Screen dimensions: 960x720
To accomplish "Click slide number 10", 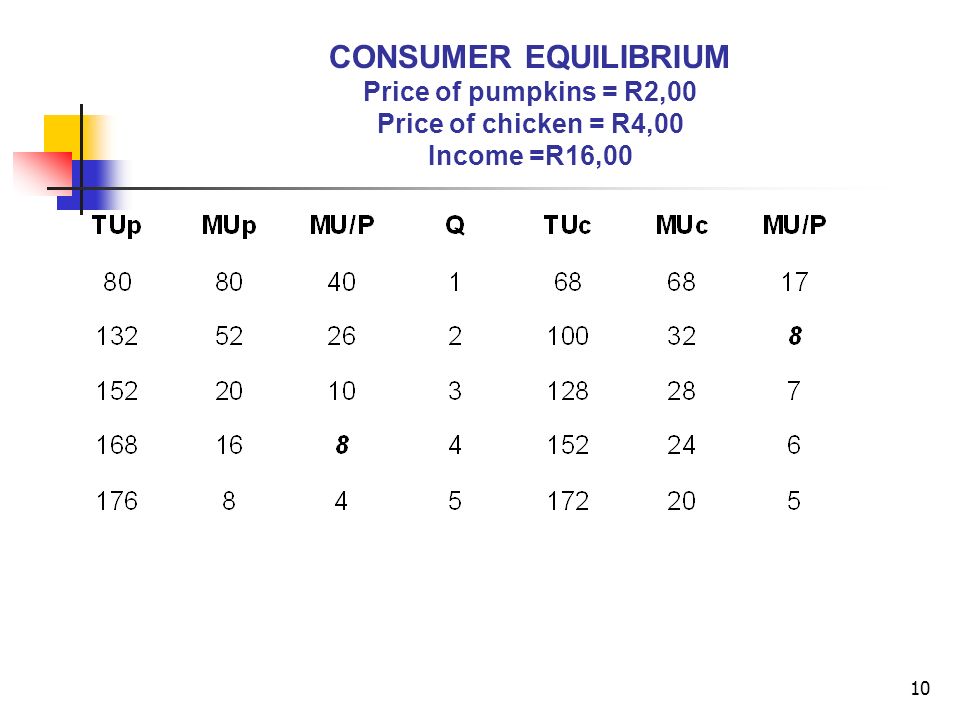I will pyautogui.click(x=920, y=688).
